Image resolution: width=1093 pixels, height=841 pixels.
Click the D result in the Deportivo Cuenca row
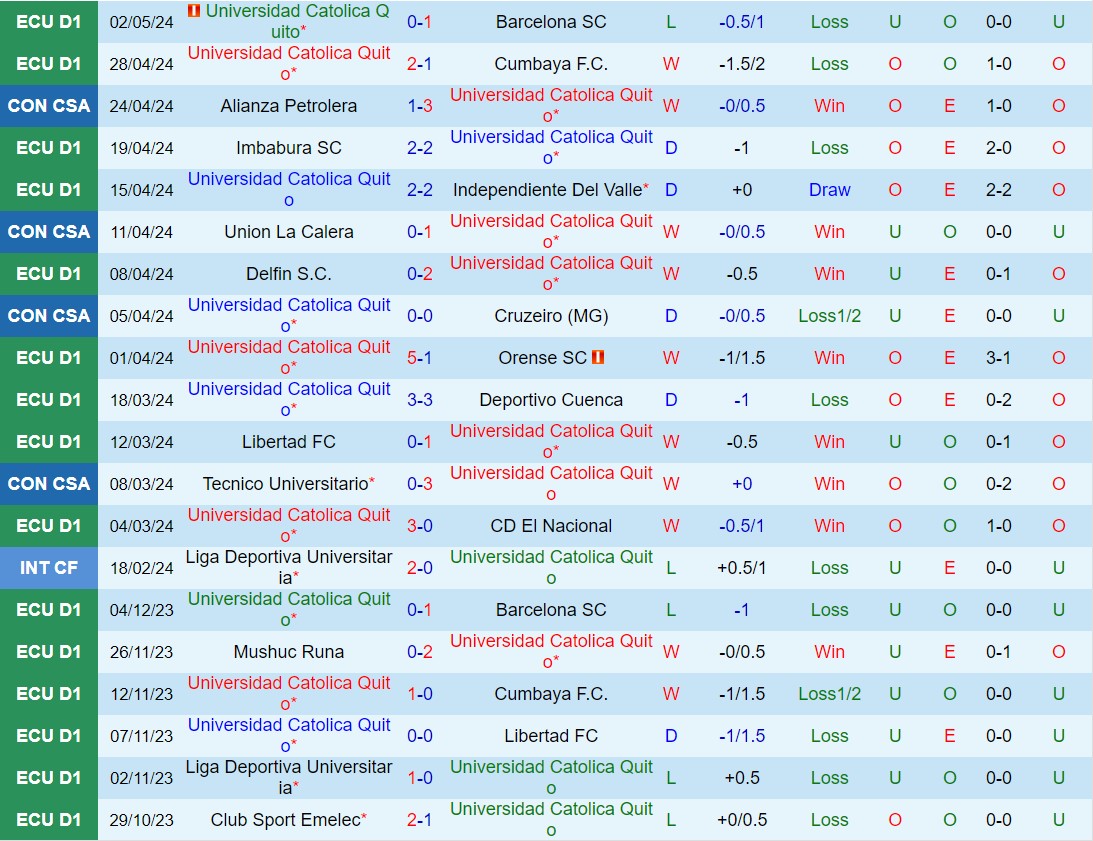click(x=671, y=400)
